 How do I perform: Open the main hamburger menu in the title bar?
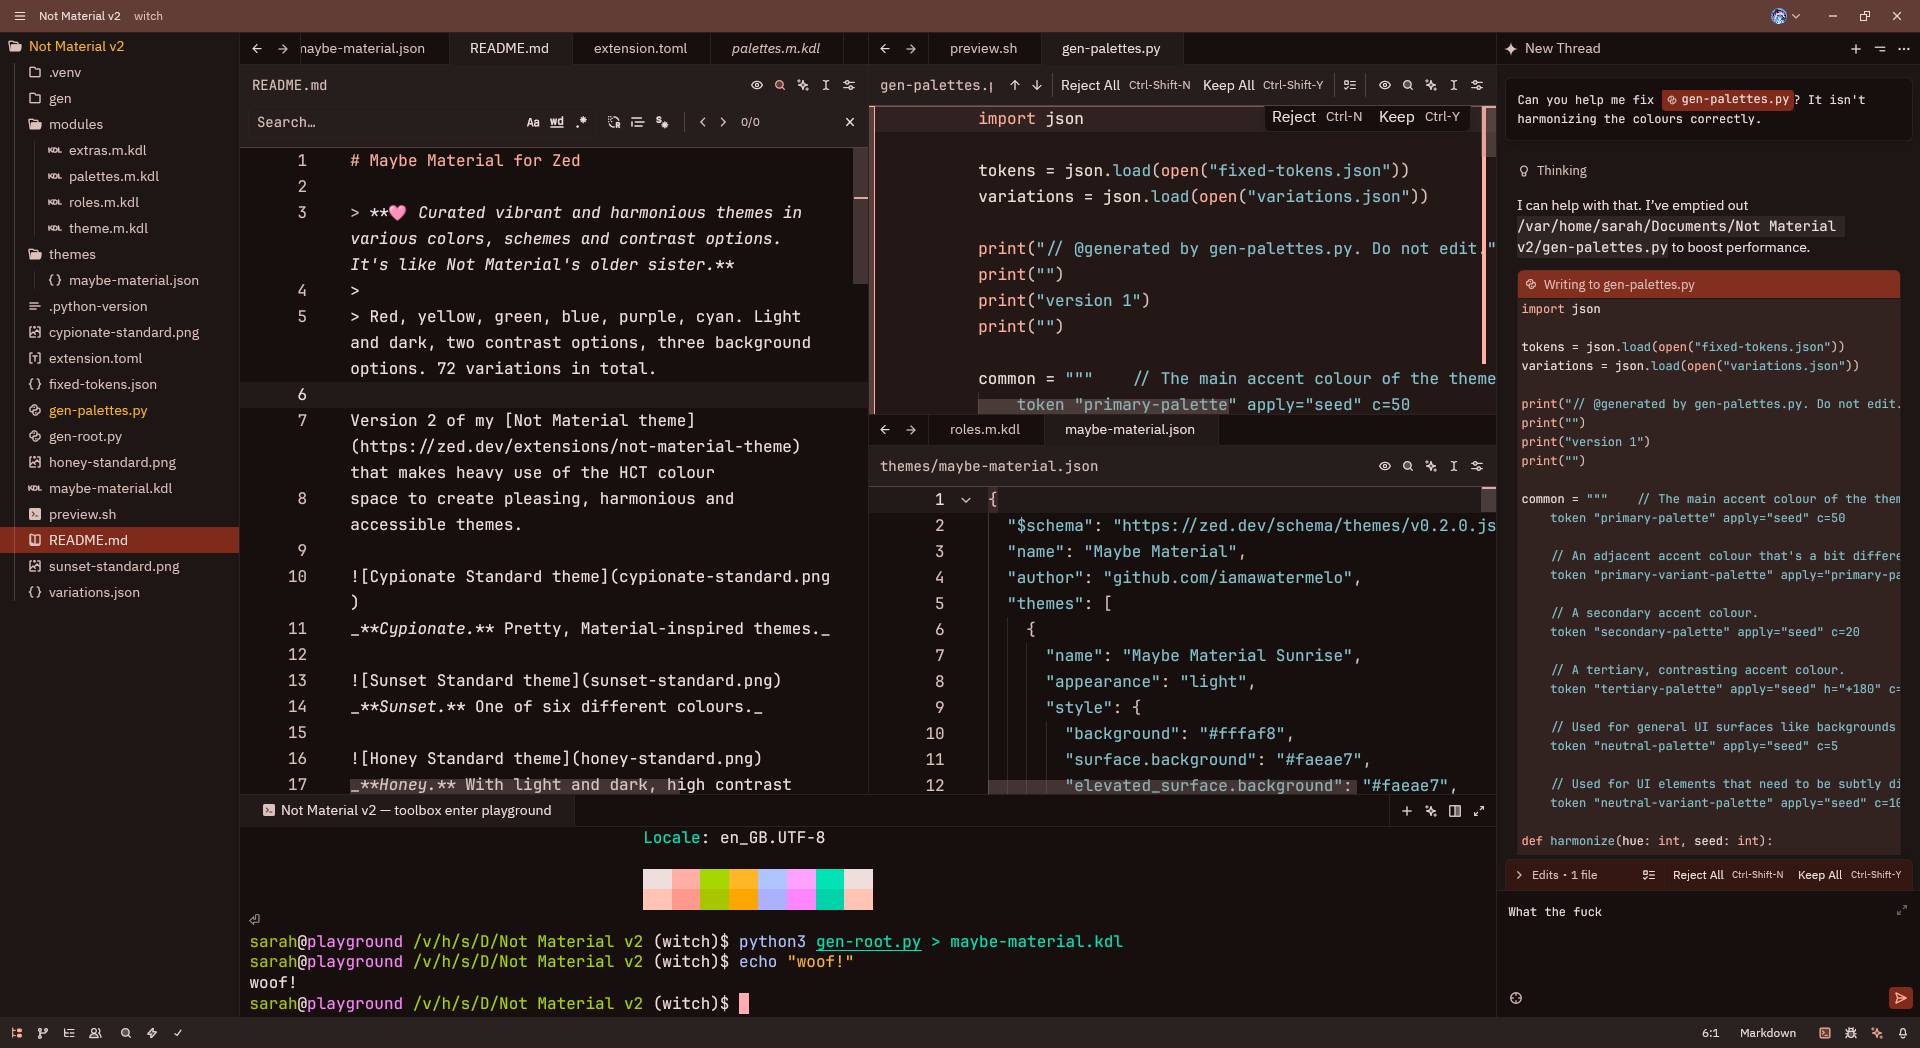click(19, 16)
